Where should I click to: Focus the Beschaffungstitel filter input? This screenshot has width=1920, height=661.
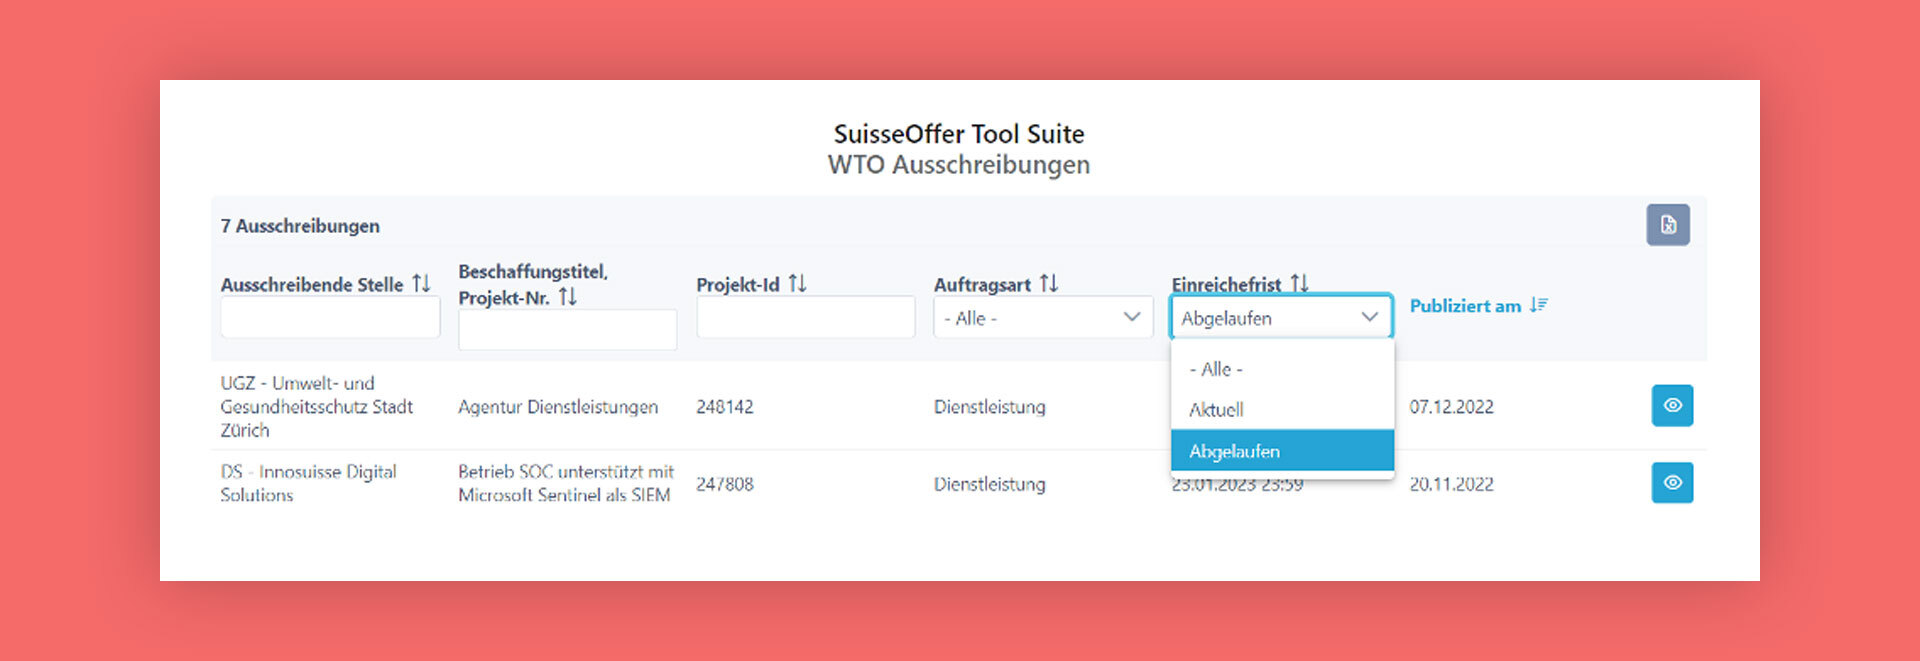pyautogui.click(x=567, y=330)
